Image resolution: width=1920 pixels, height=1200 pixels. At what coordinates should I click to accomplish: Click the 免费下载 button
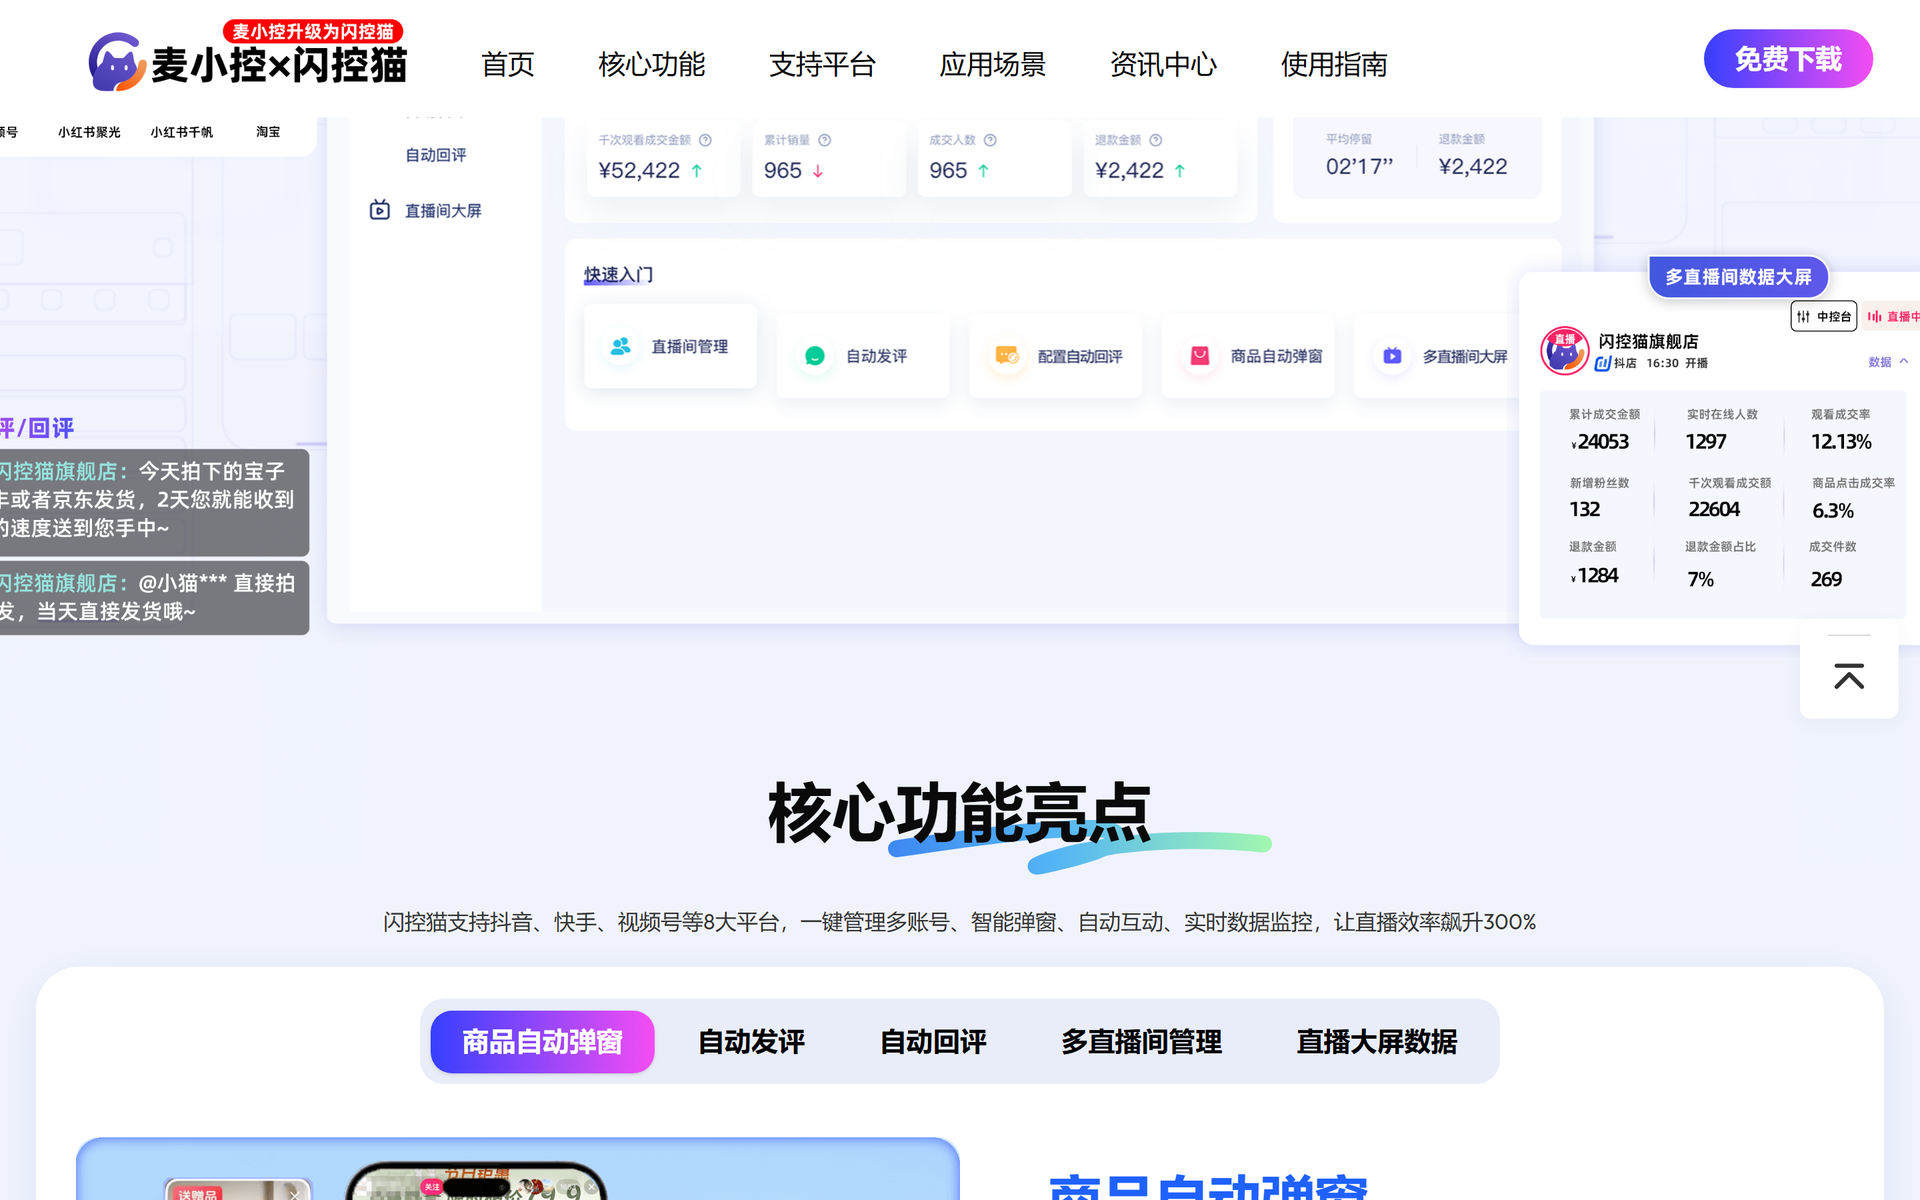1788,59
